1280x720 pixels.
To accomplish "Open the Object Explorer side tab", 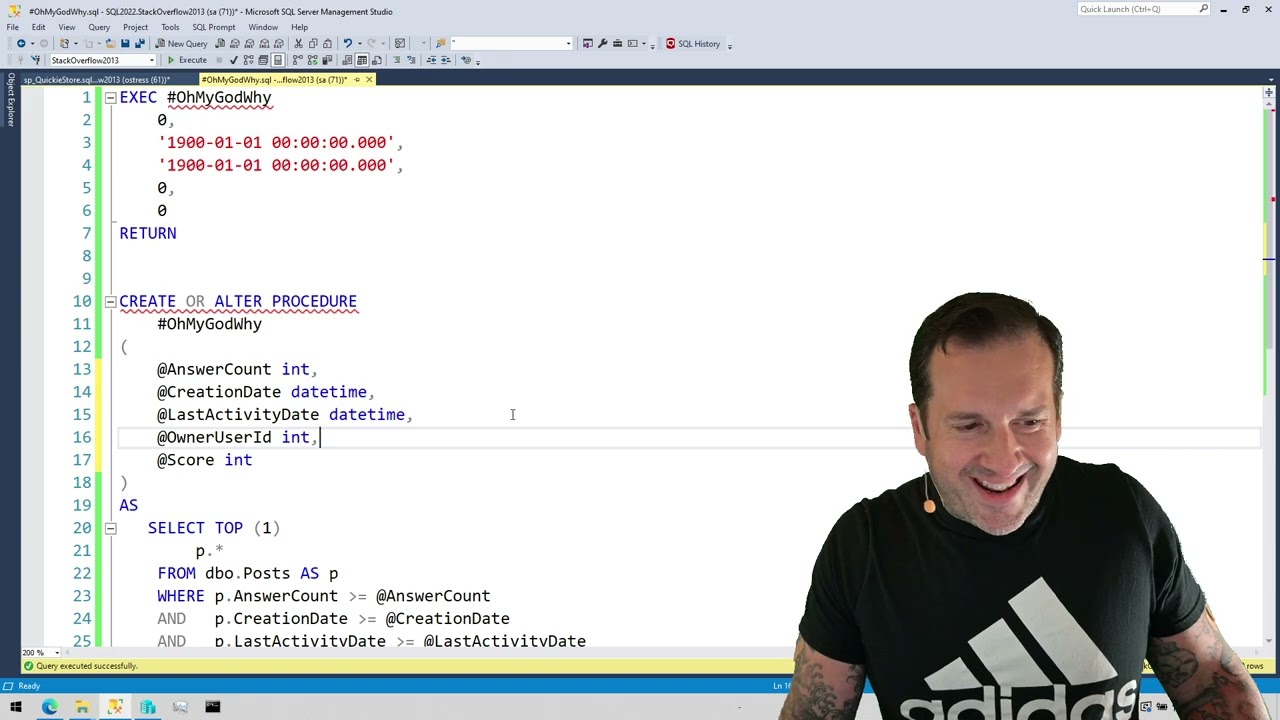I will click(x=11, y=100).
